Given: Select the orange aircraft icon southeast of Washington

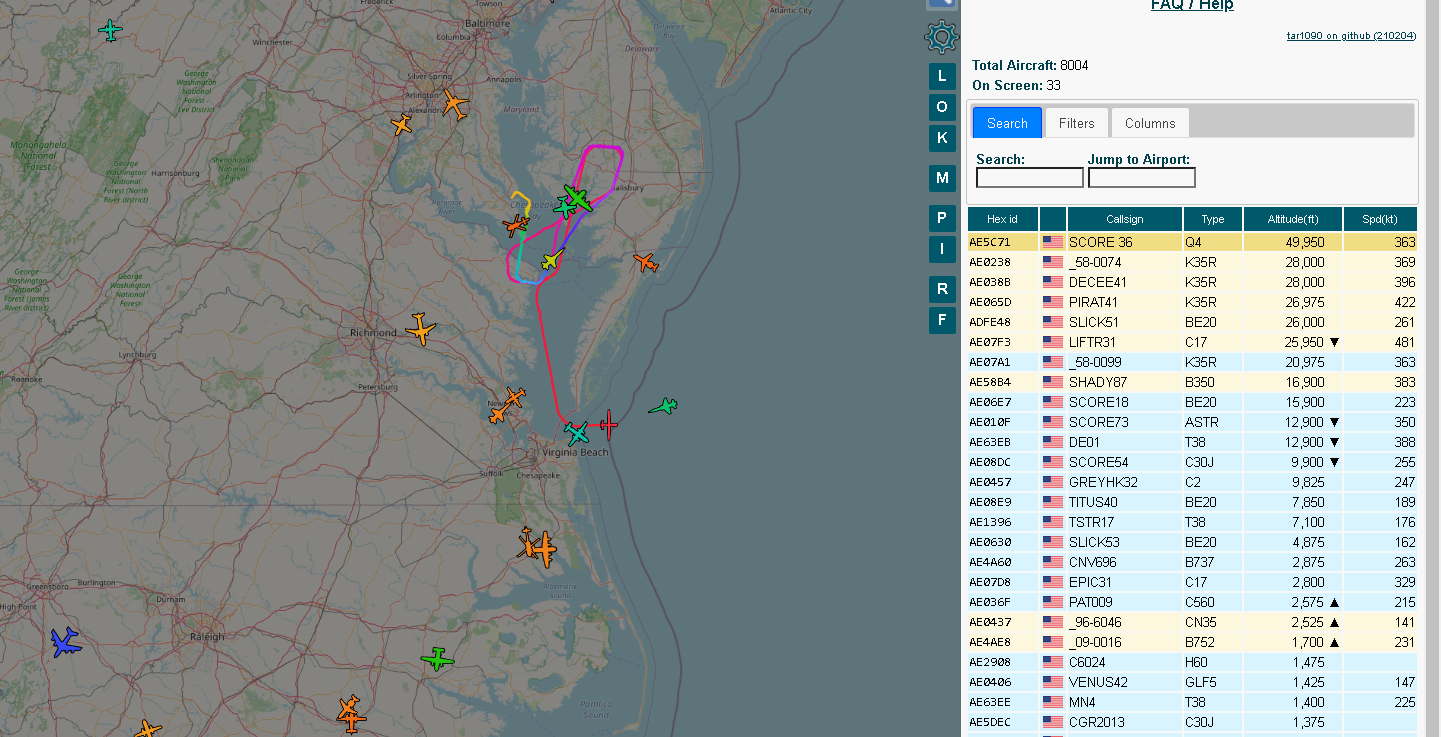Looking at the screenshot, I should [455, 104].
